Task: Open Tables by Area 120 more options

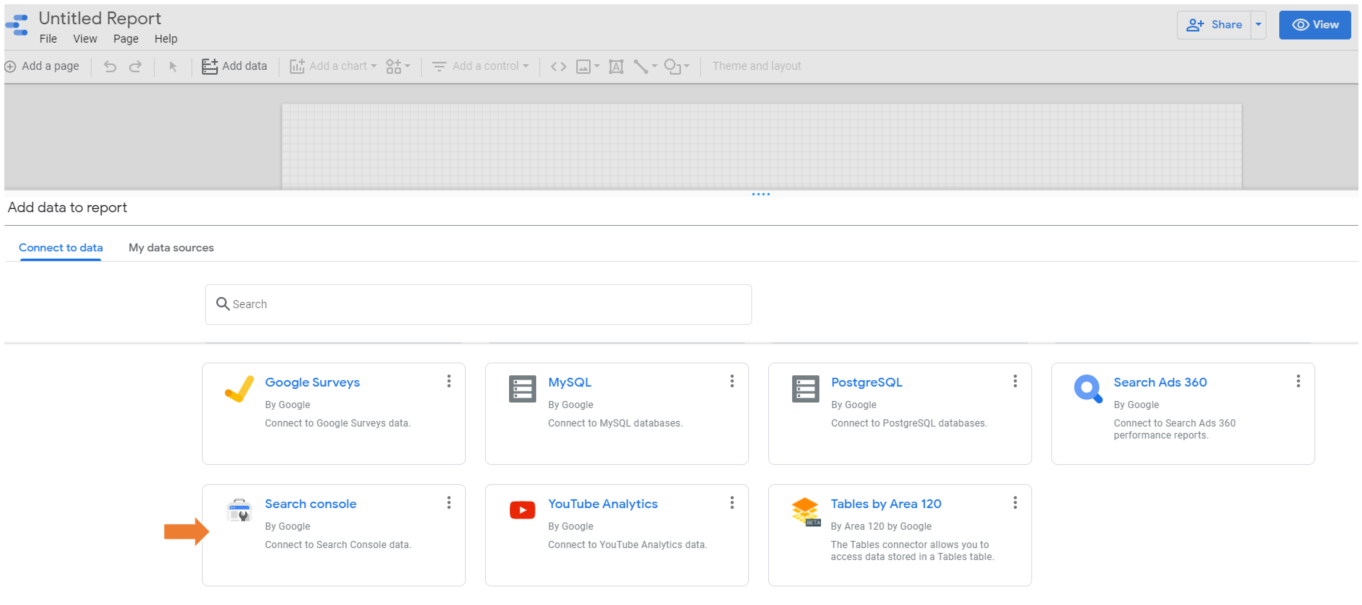Action: (1015, 503)
